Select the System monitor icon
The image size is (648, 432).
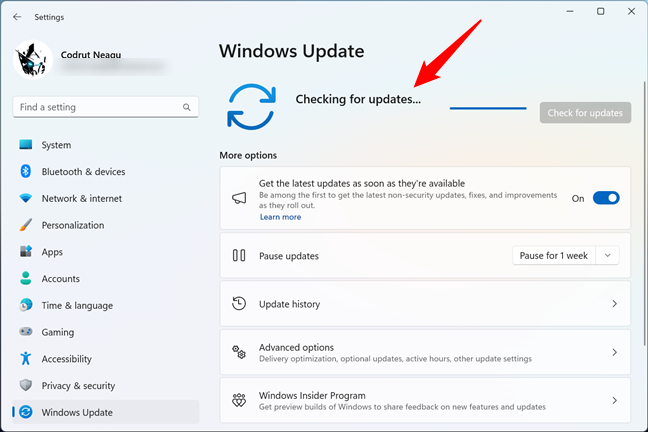26,145
